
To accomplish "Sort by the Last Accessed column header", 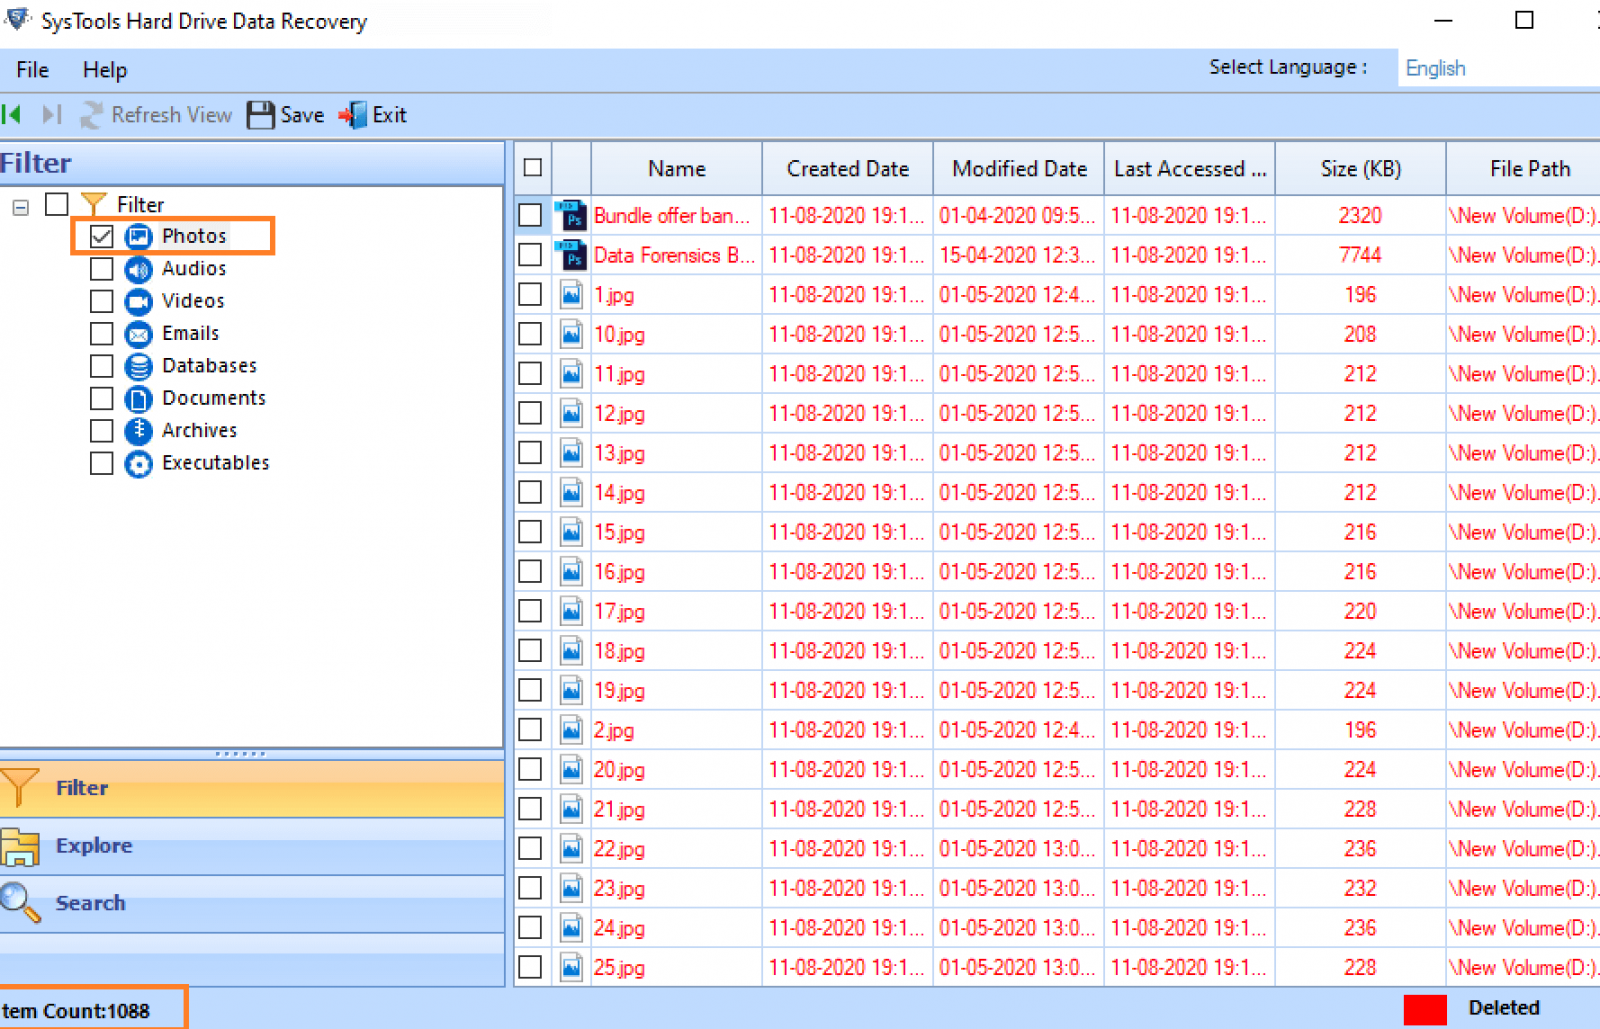I will [x=1190, y=169].
